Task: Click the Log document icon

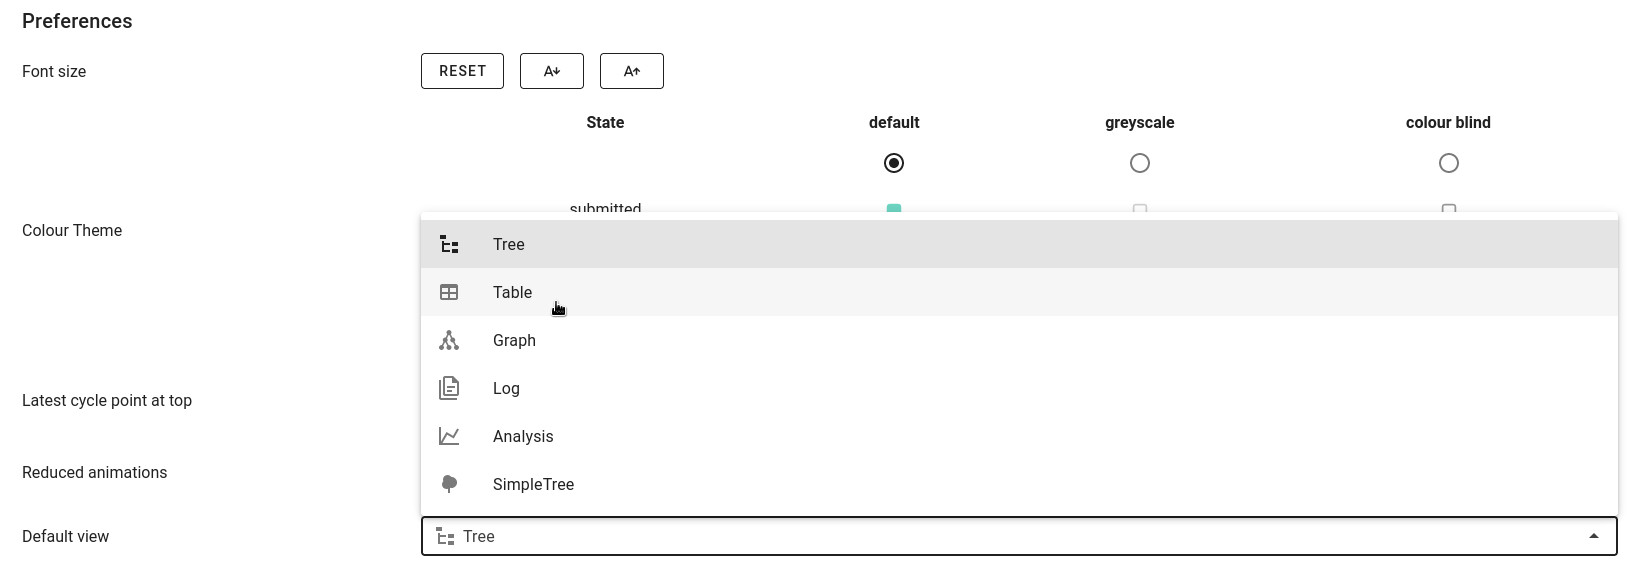Action: [x=449, y=388]
